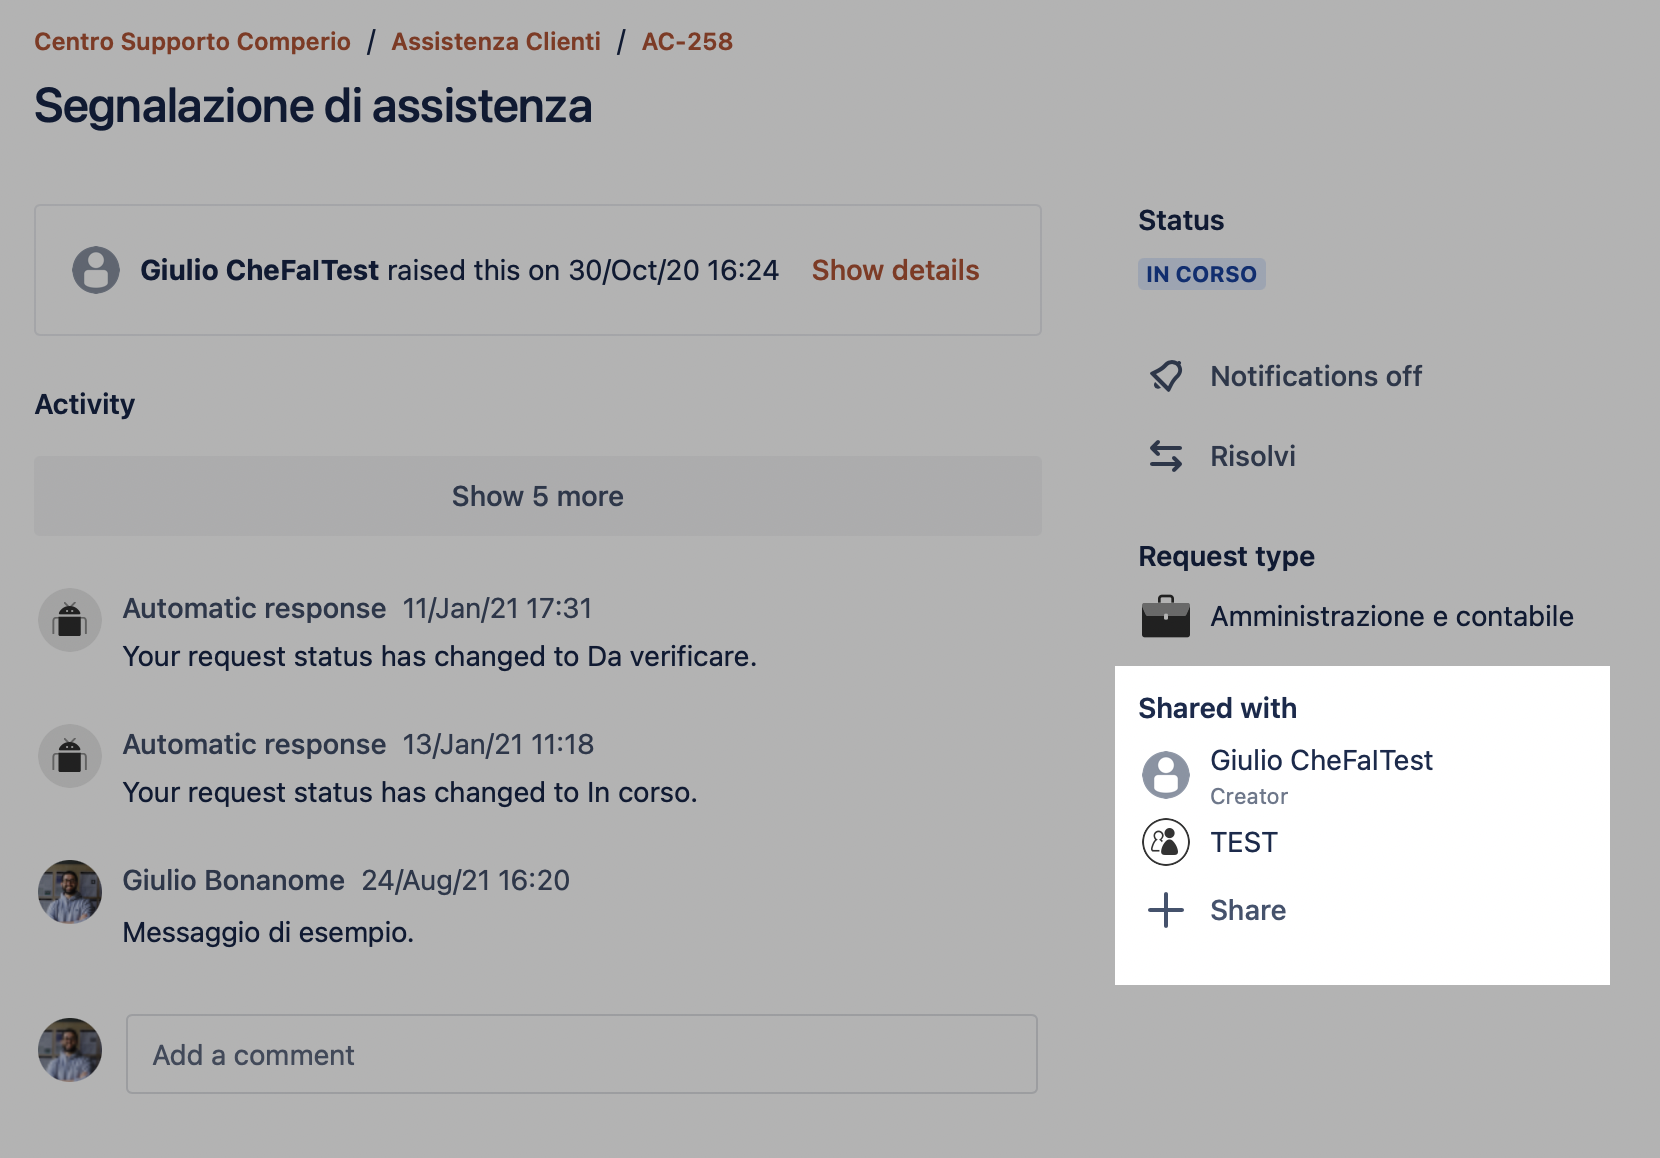Click the first Automatic response bot icon
The height and width of the screenshot is (1158, 1660).
70,620
